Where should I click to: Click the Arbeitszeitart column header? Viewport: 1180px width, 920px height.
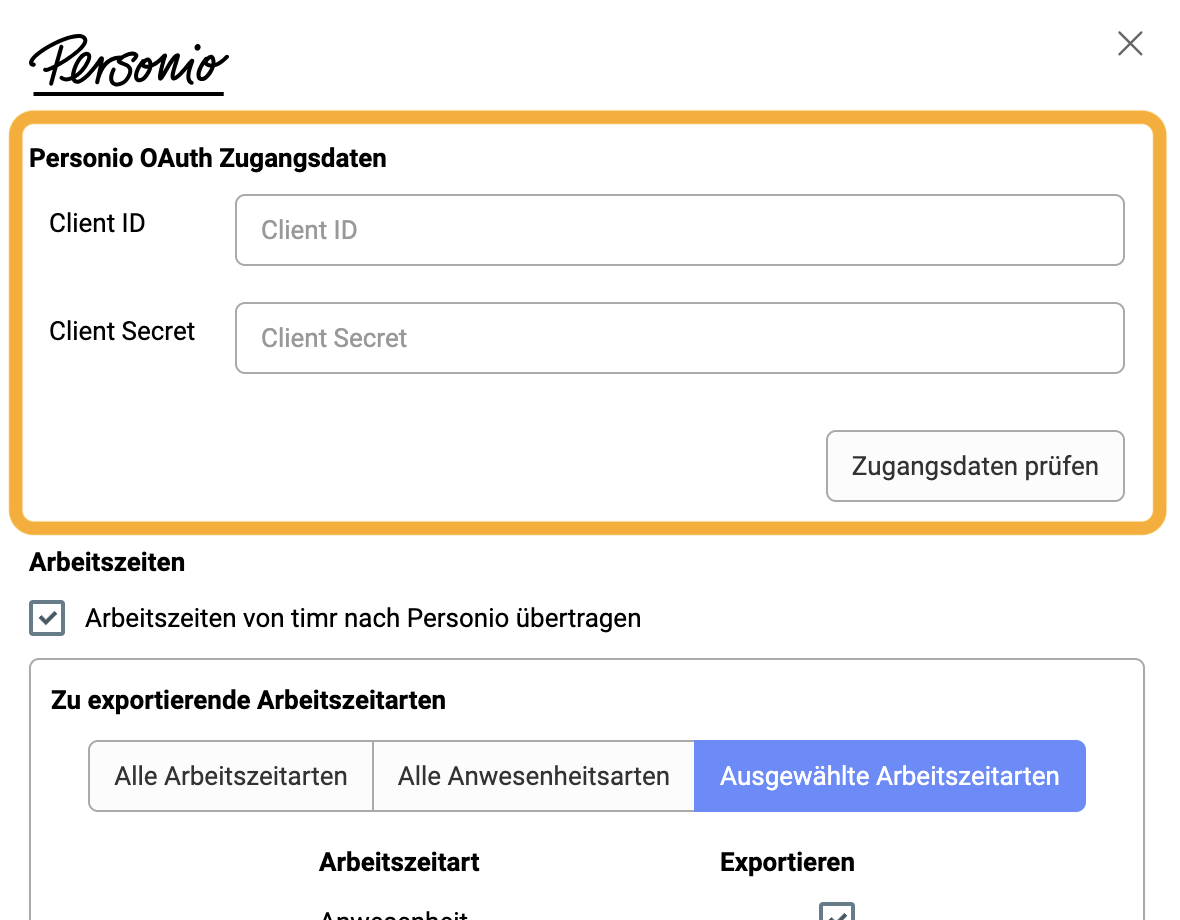(x=399, y=862)
